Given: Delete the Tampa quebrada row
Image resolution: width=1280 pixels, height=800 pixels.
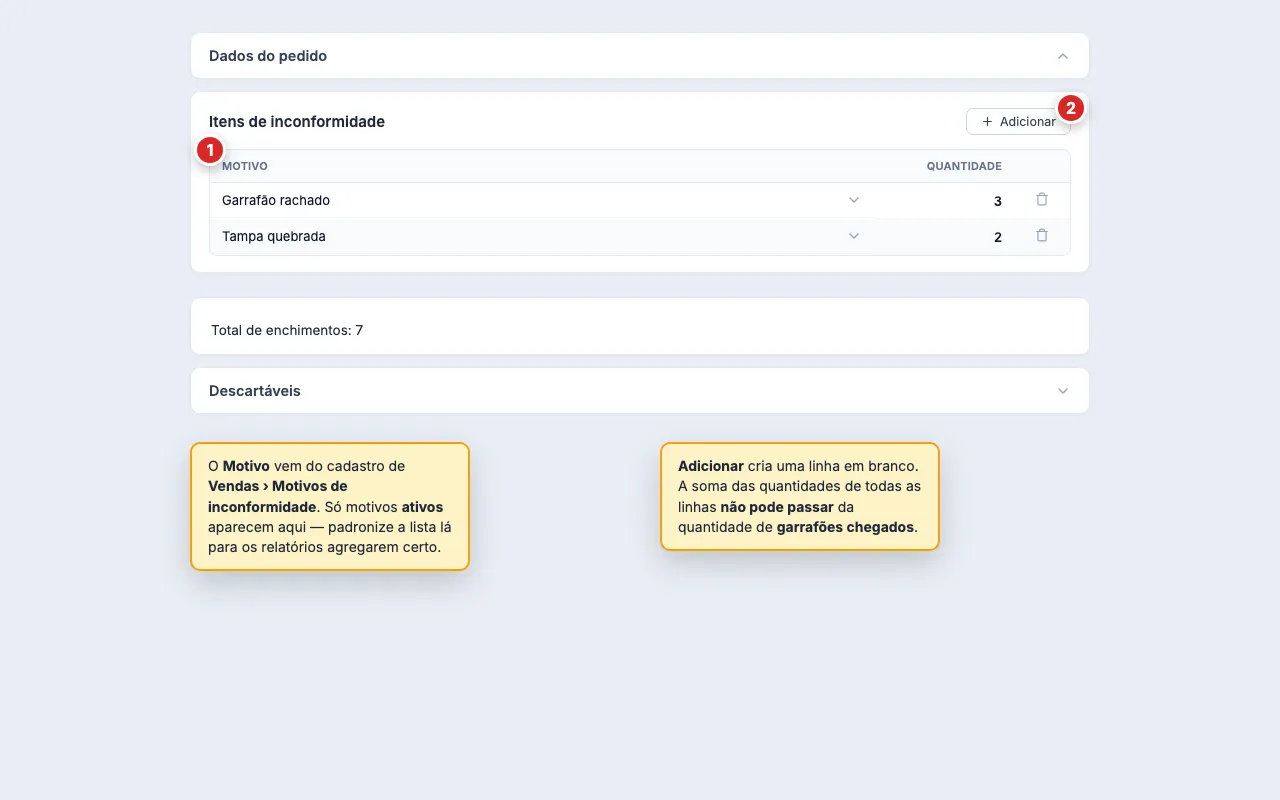Looking at the screenshot, I should (1042, 236).
